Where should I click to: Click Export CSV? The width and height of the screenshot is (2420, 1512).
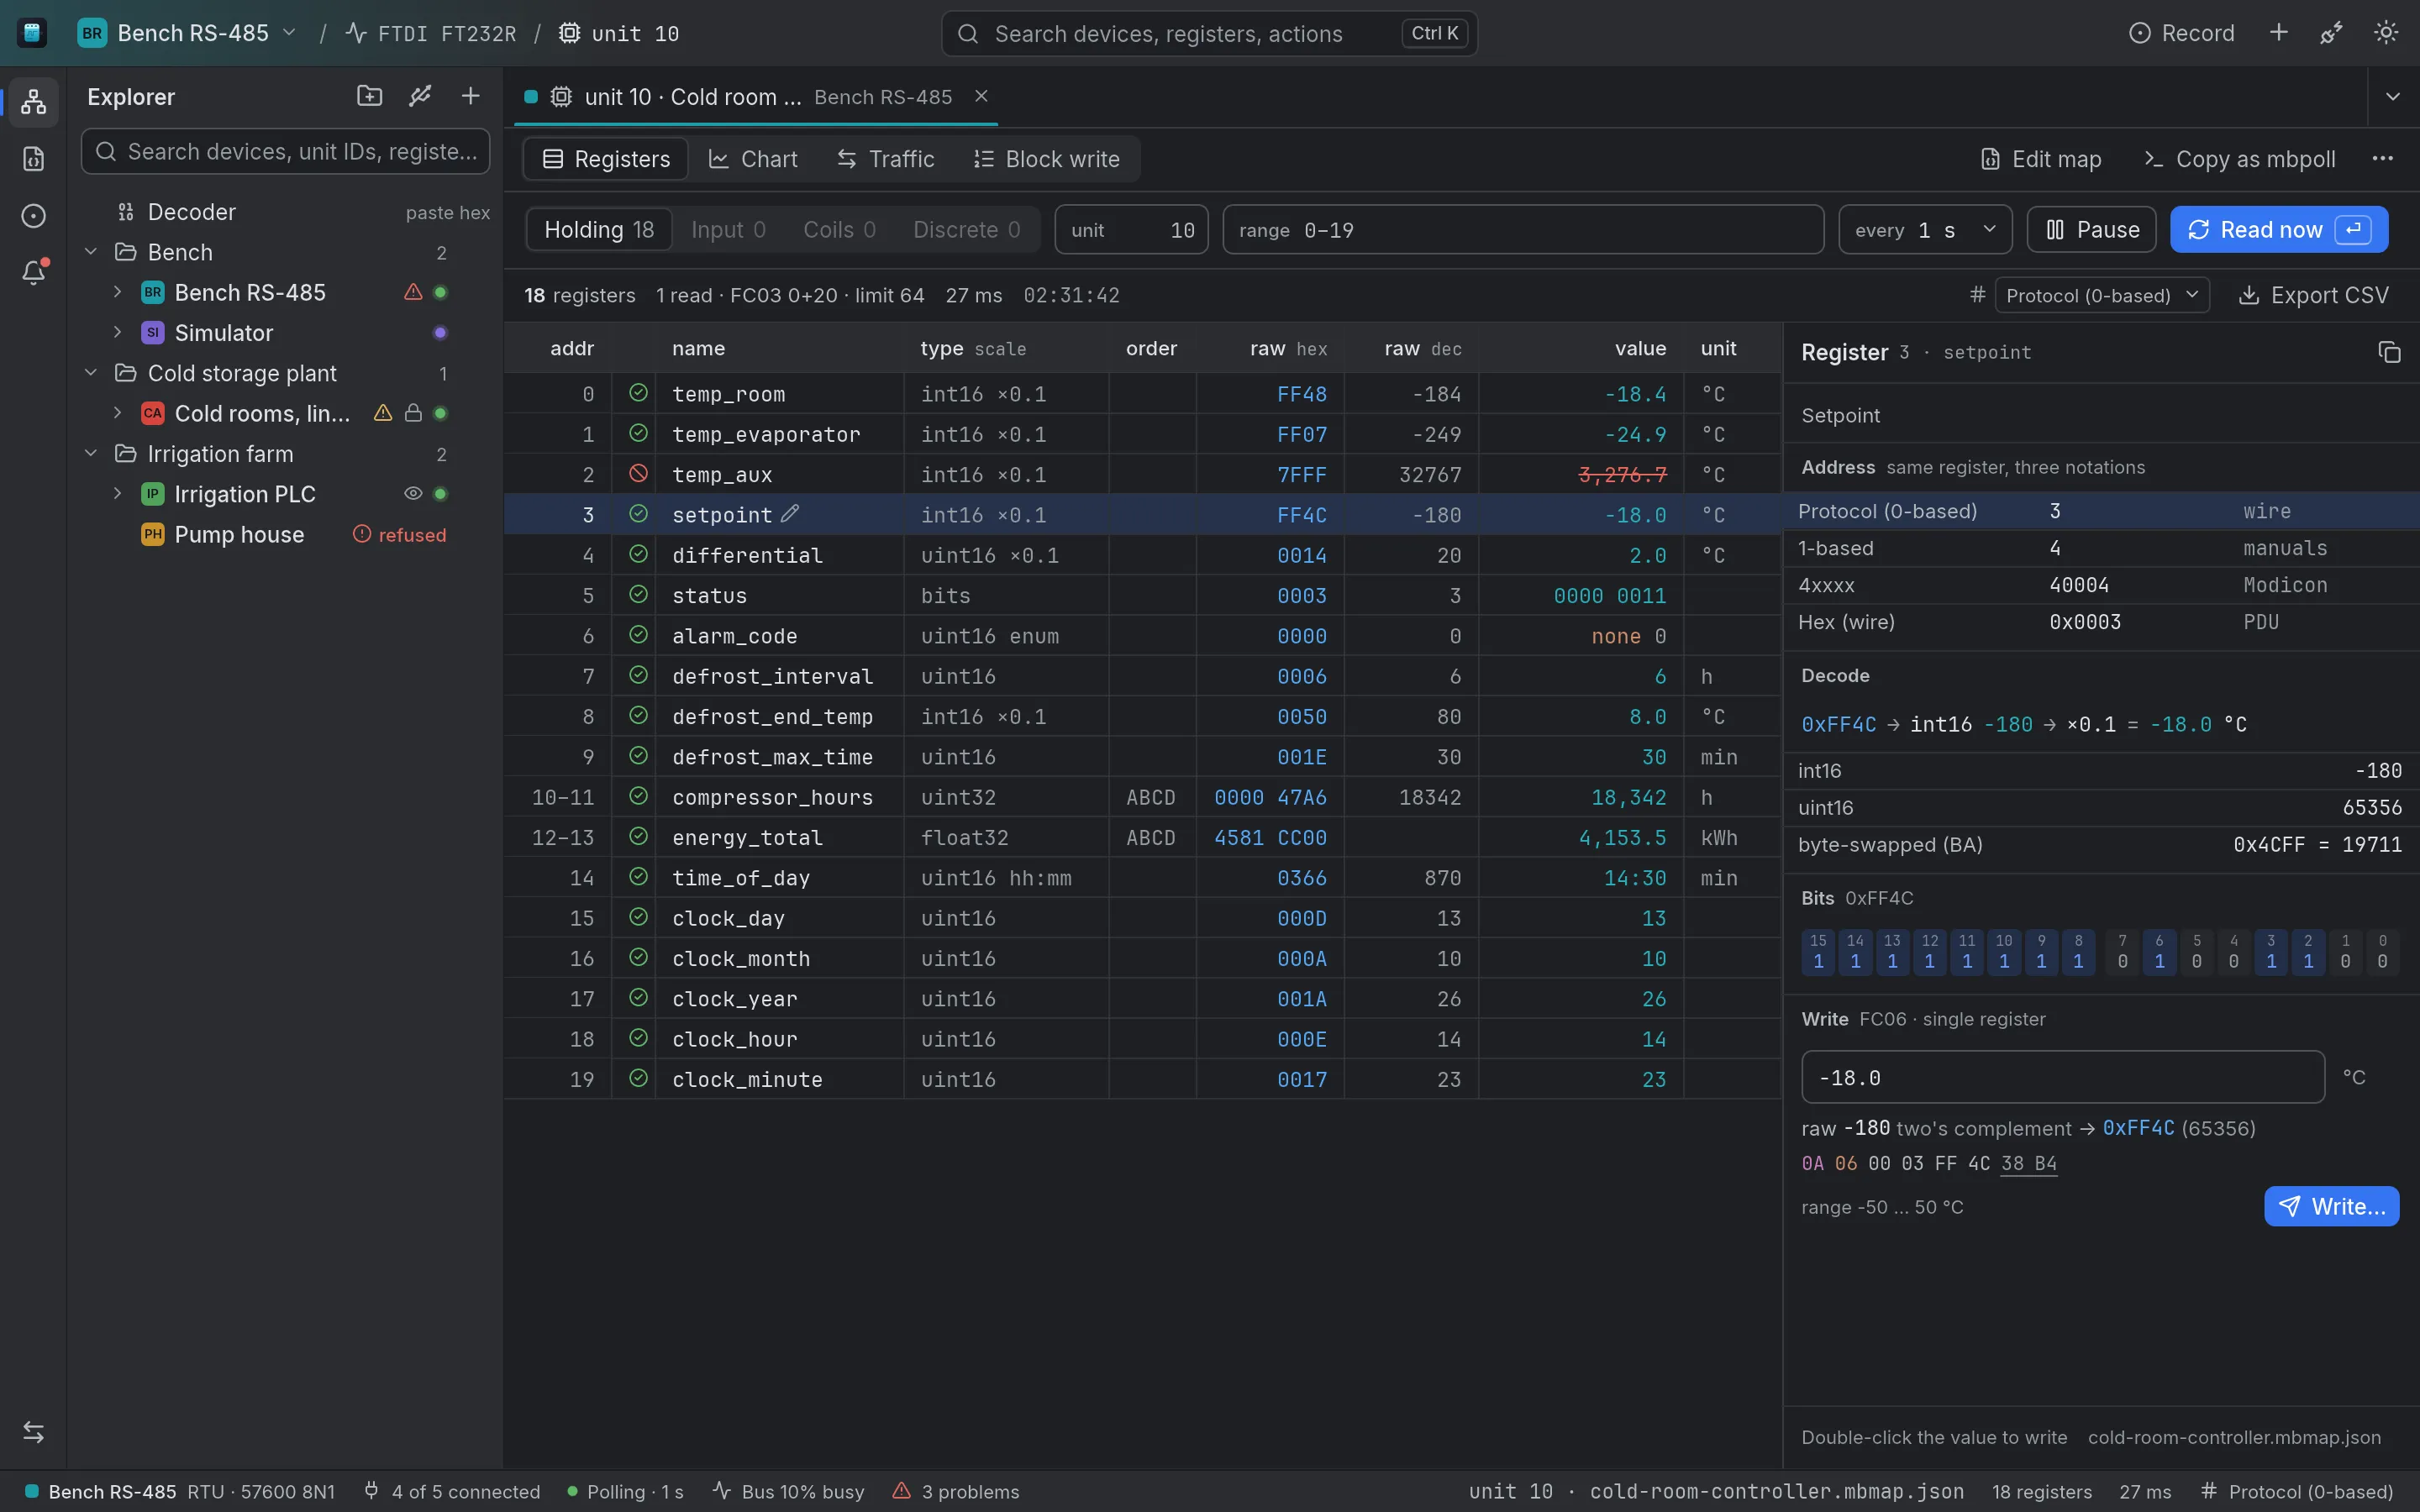(2313, 295)
